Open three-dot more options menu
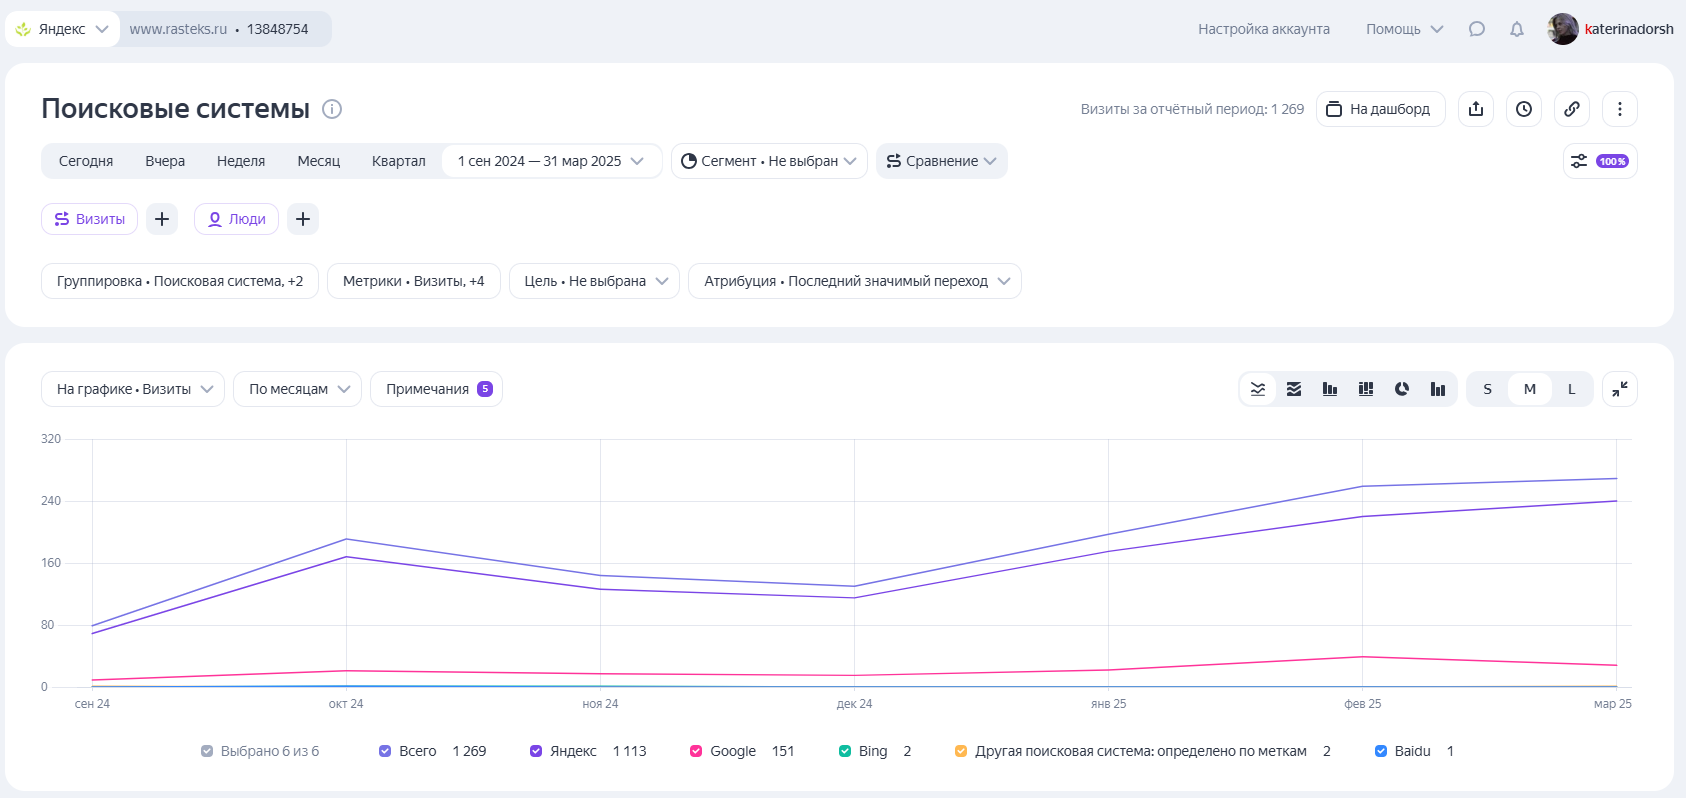This screenshot has width=1686, height=798. tap(1619, 109)
